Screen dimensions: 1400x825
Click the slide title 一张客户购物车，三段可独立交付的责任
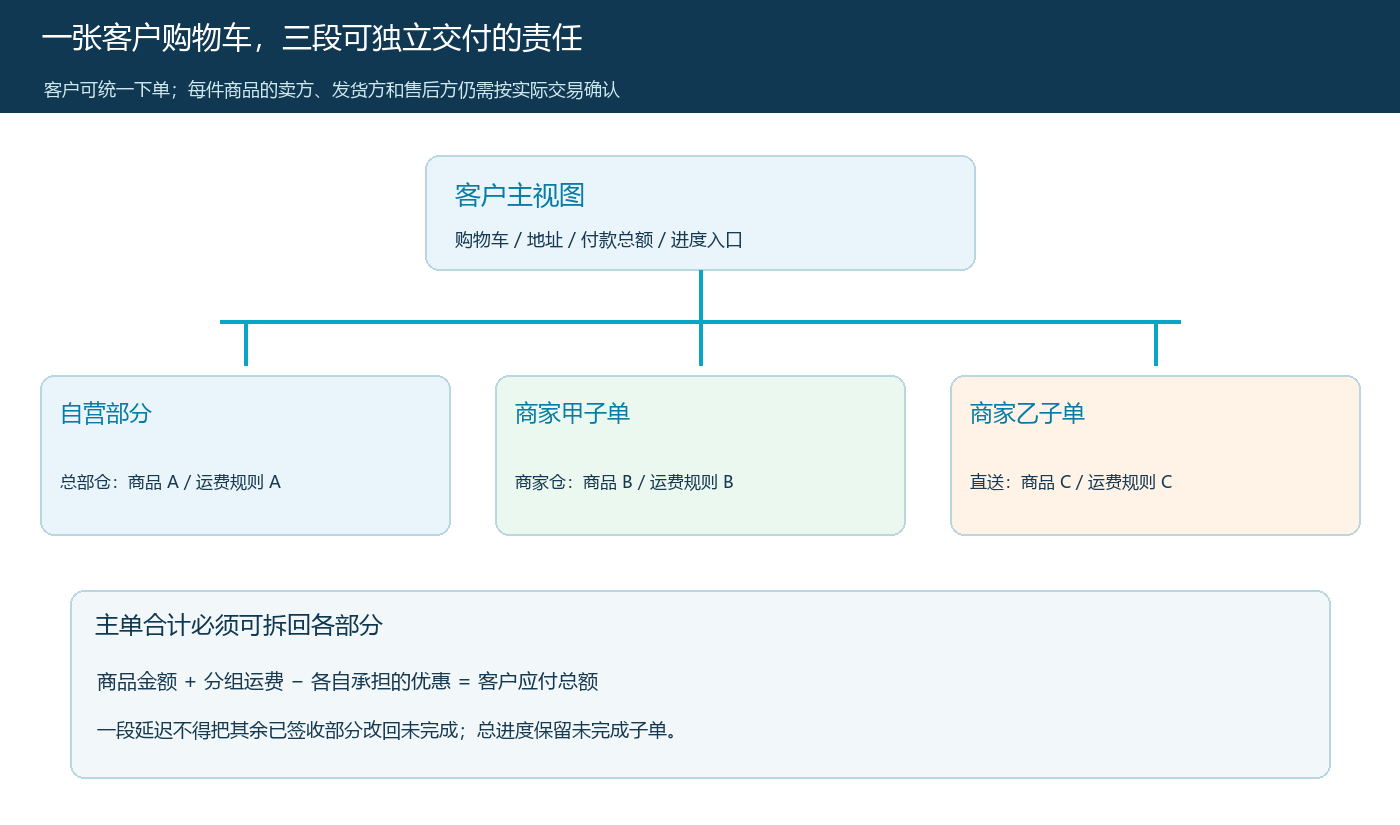coord(312,39)
